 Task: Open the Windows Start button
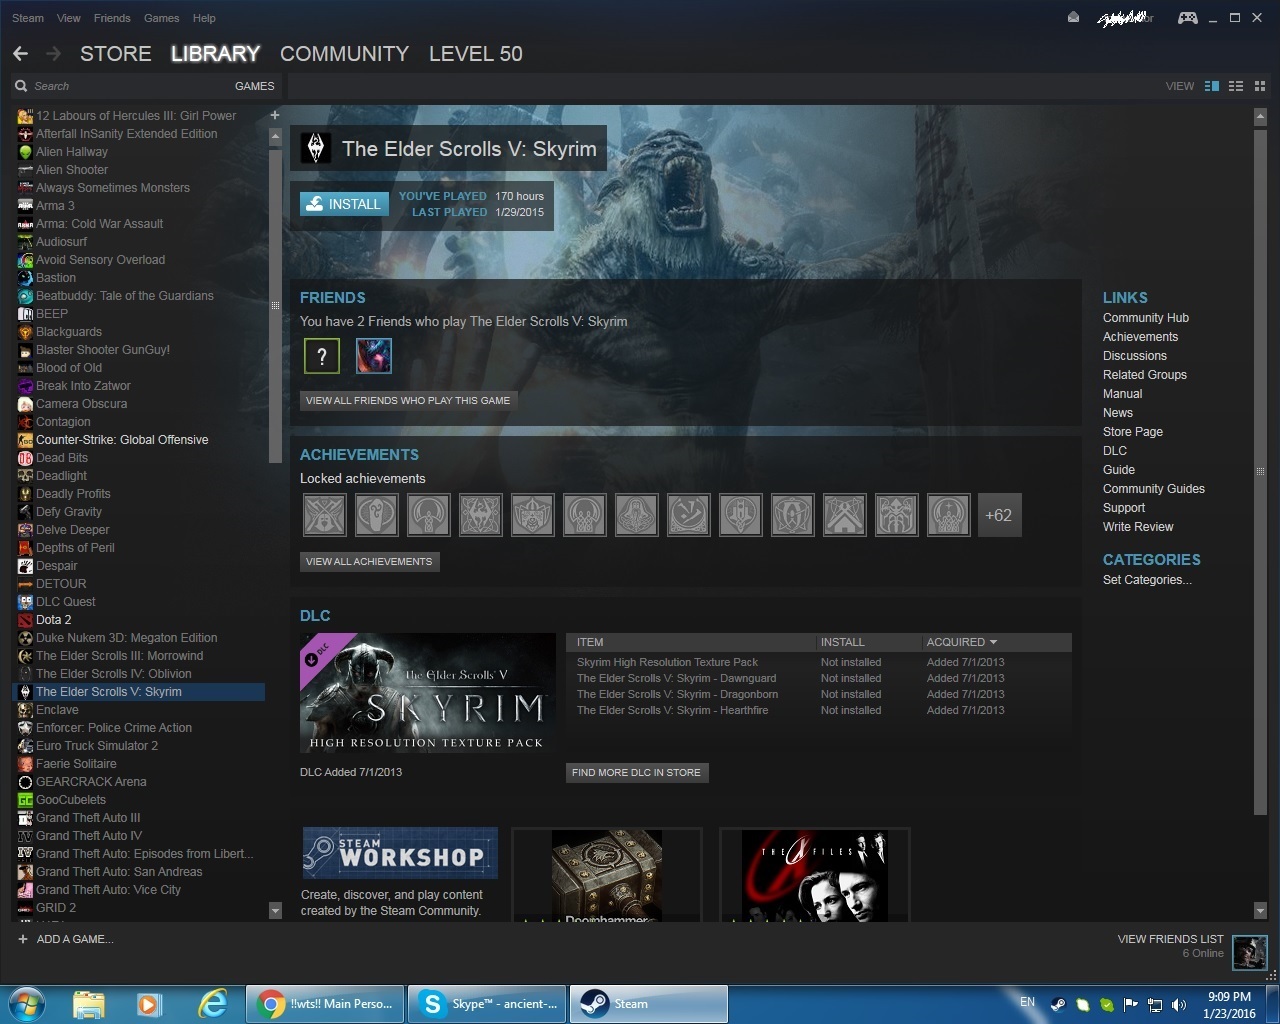(29, 1003)
